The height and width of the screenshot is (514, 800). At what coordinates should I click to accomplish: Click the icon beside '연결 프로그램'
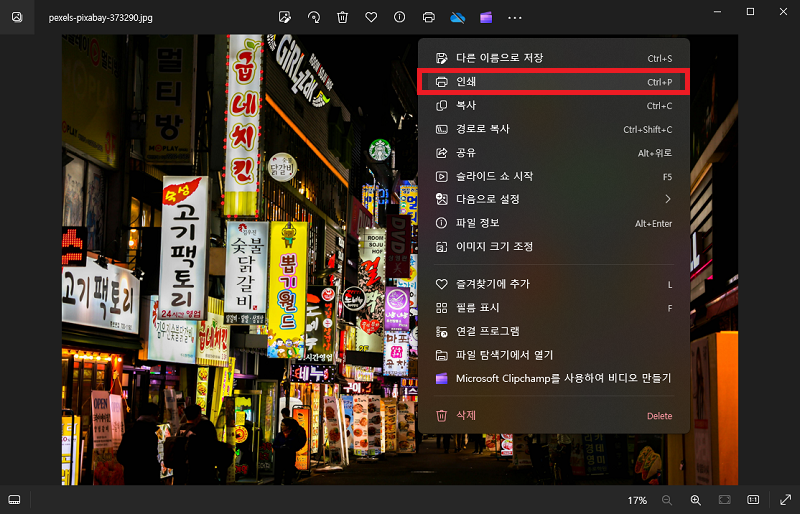coord(441,332)
